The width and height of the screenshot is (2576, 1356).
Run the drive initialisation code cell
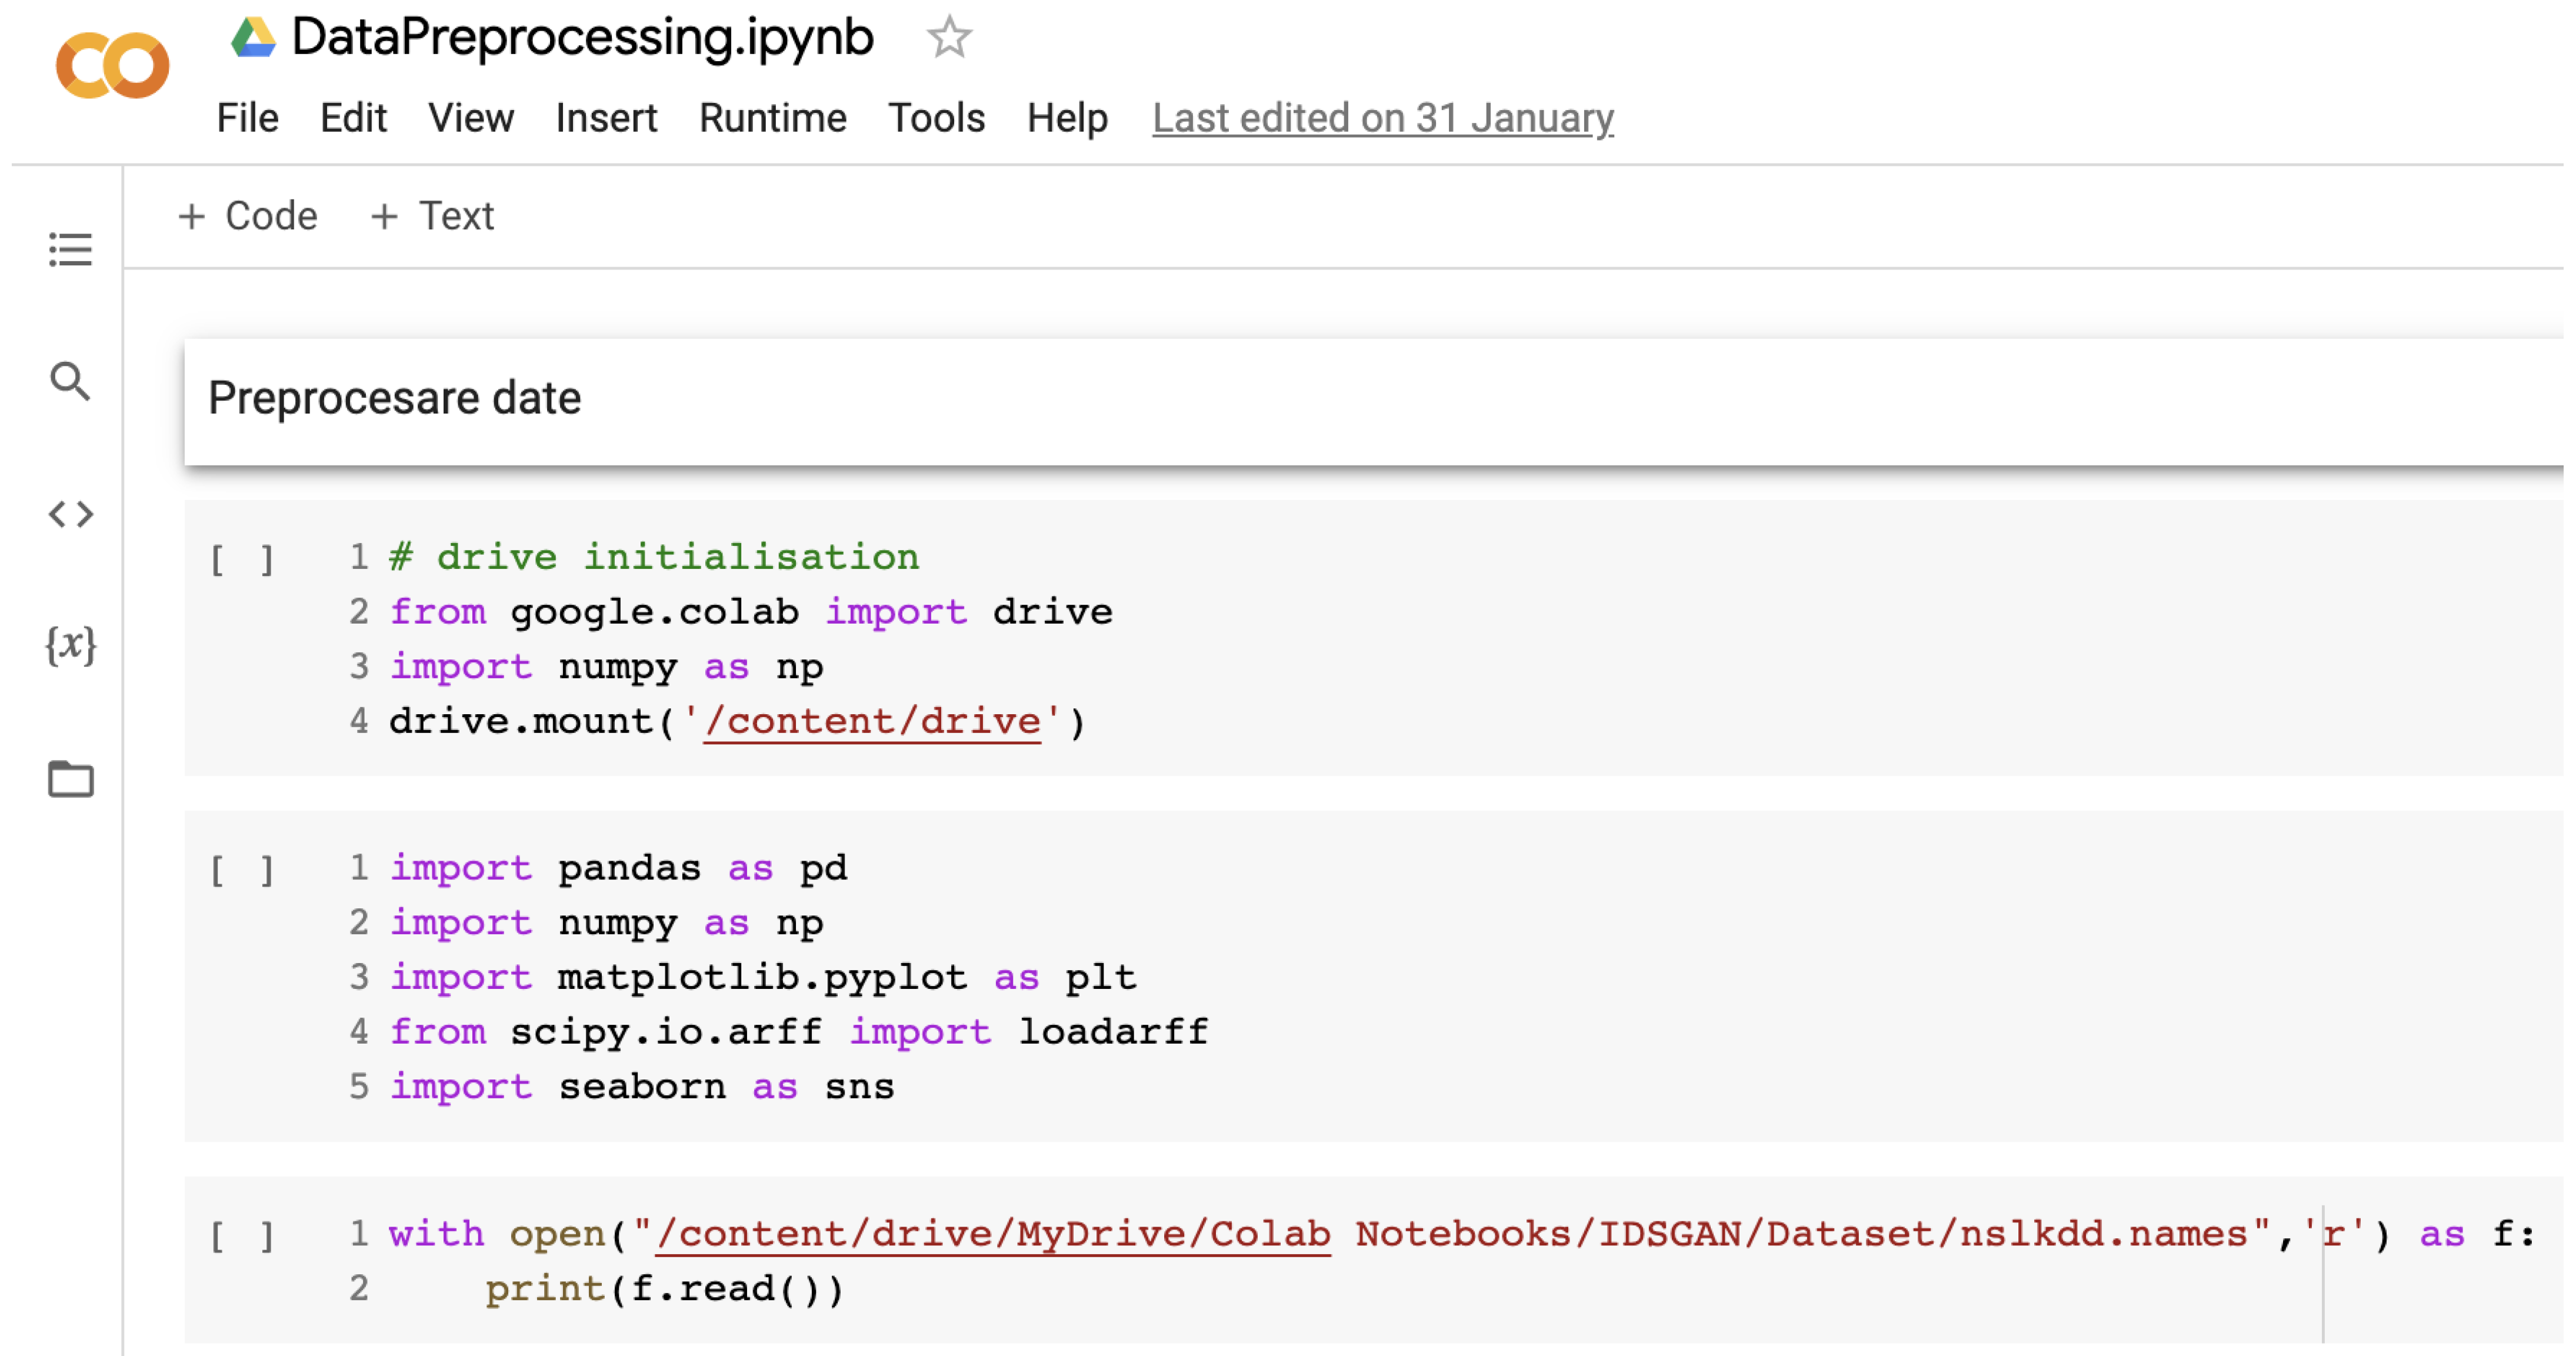point(241,558)
